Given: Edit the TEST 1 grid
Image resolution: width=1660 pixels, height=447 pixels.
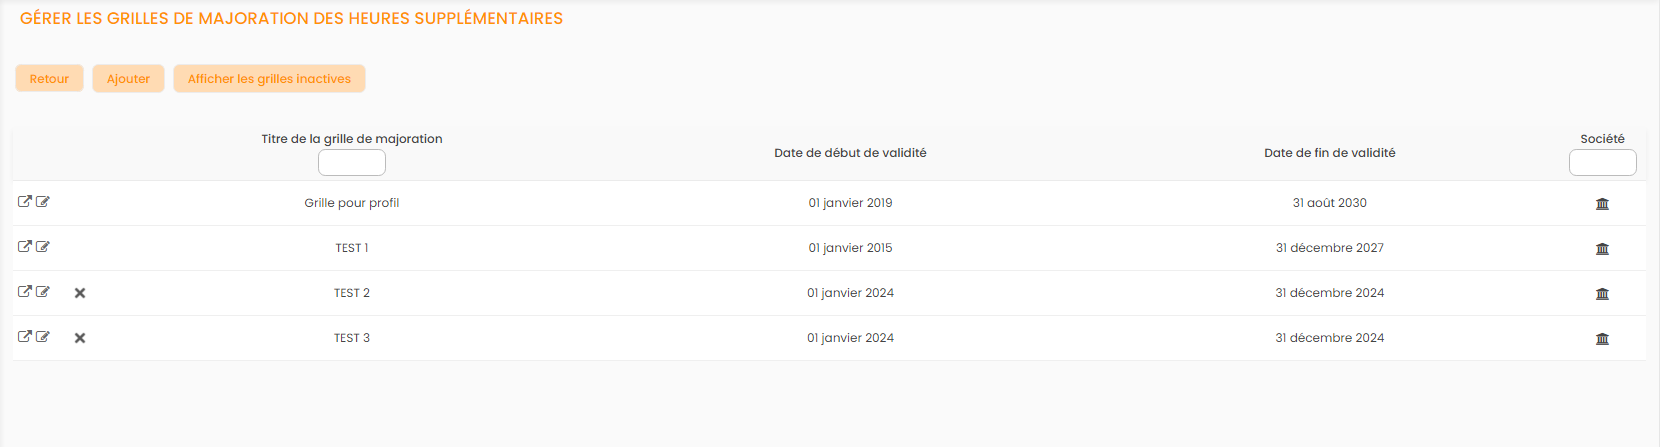Looking at the screenshot, I should tap(43, 247).
